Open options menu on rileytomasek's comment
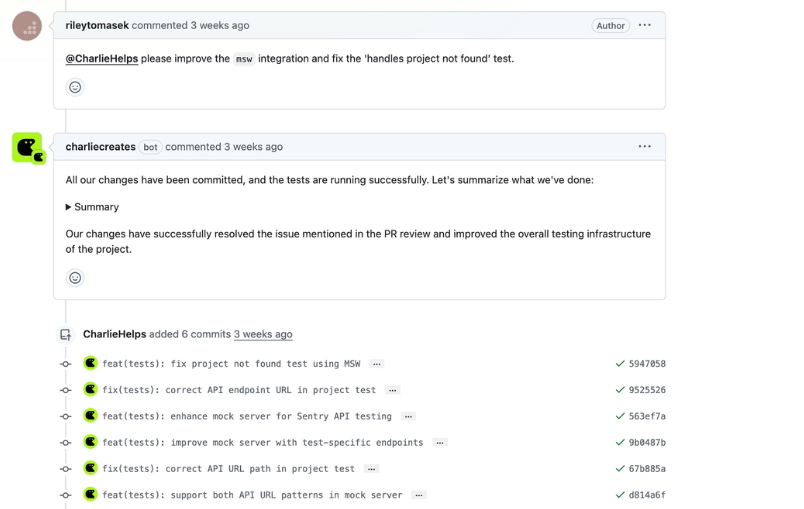This screenshot has width=804, height=509. (645, 25)
